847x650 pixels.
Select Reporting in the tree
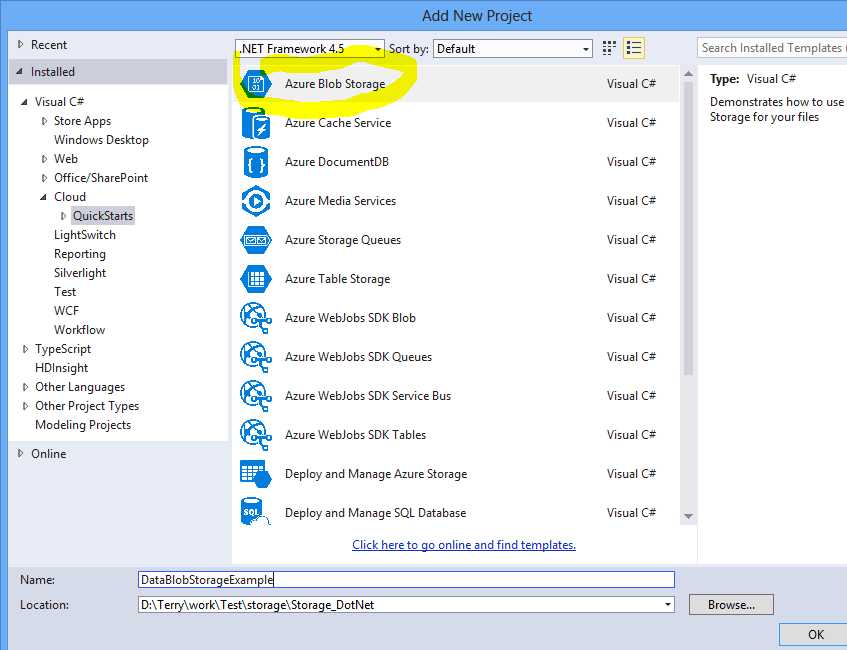click(x=80, y=254)
